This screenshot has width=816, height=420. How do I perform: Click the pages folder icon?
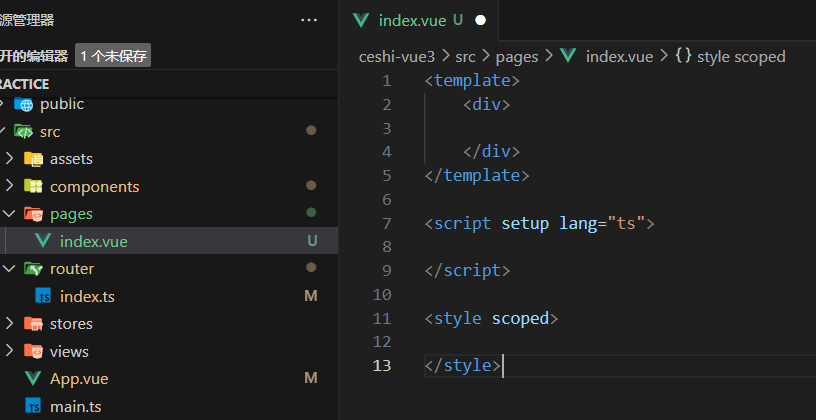click(x=34, y=214)
